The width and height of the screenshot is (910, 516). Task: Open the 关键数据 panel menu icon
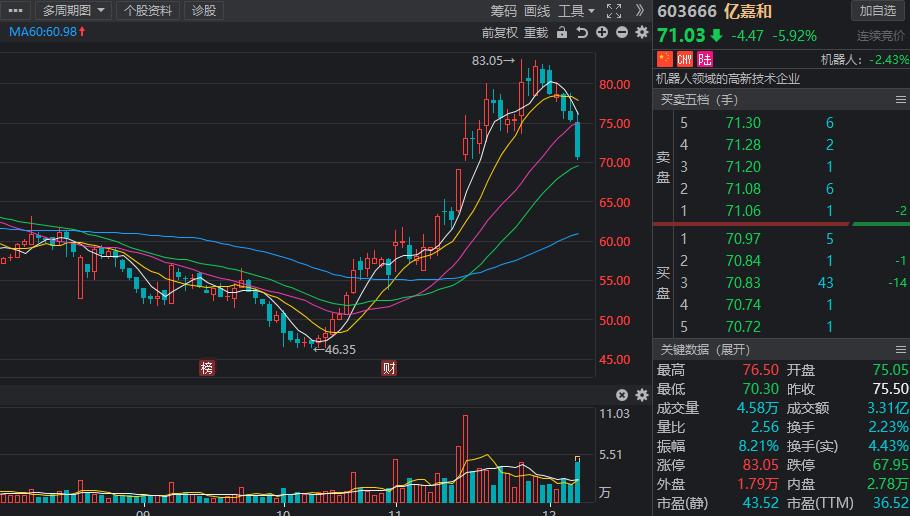901,349
